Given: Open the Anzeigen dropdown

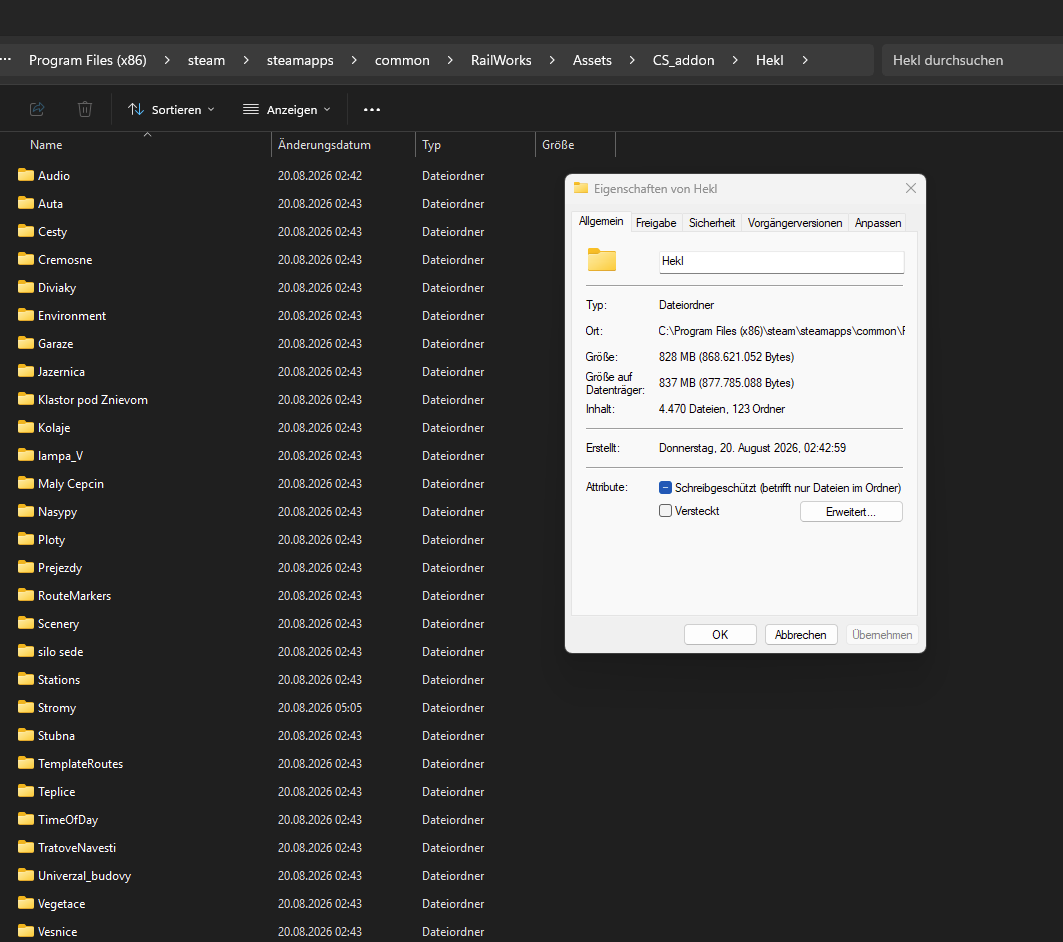Looking at the screenshot, I should click(287, 109).
